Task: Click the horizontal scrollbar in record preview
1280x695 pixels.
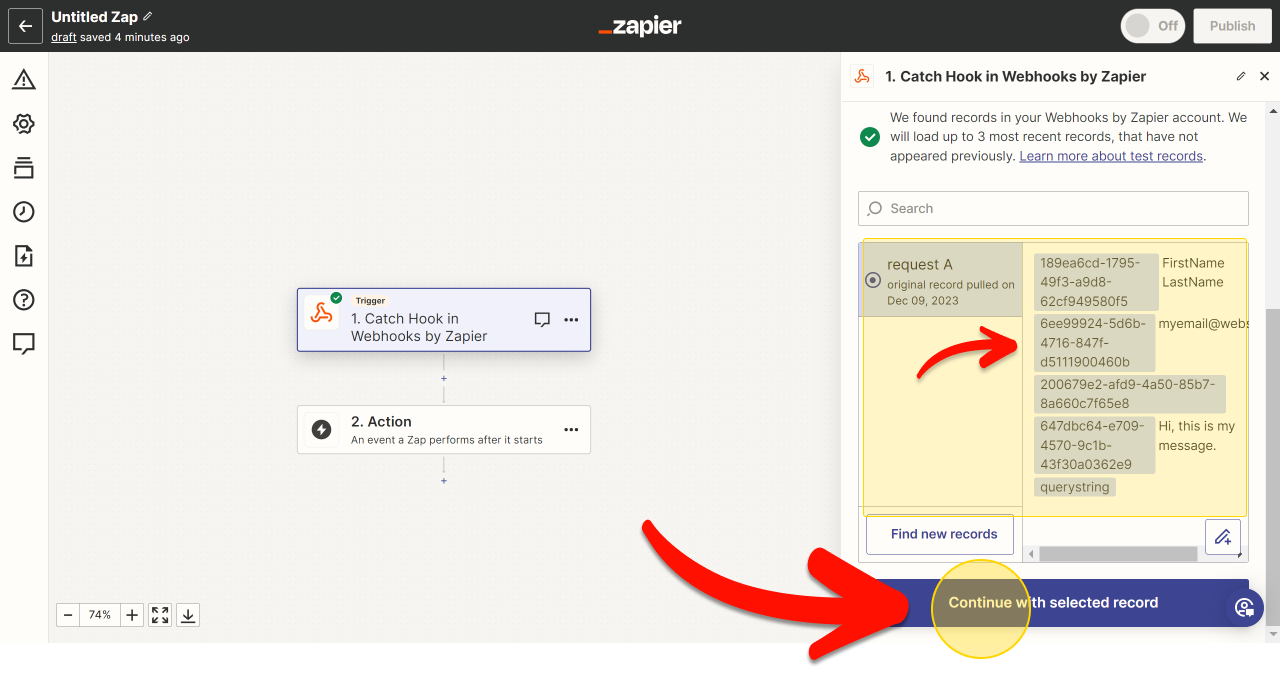Action: (x=1117, y=554)
